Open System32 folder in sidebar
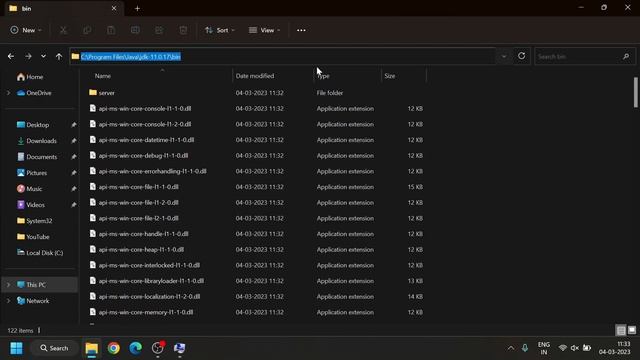This screenshot has width=640, height=360. (x=34, y=221)
